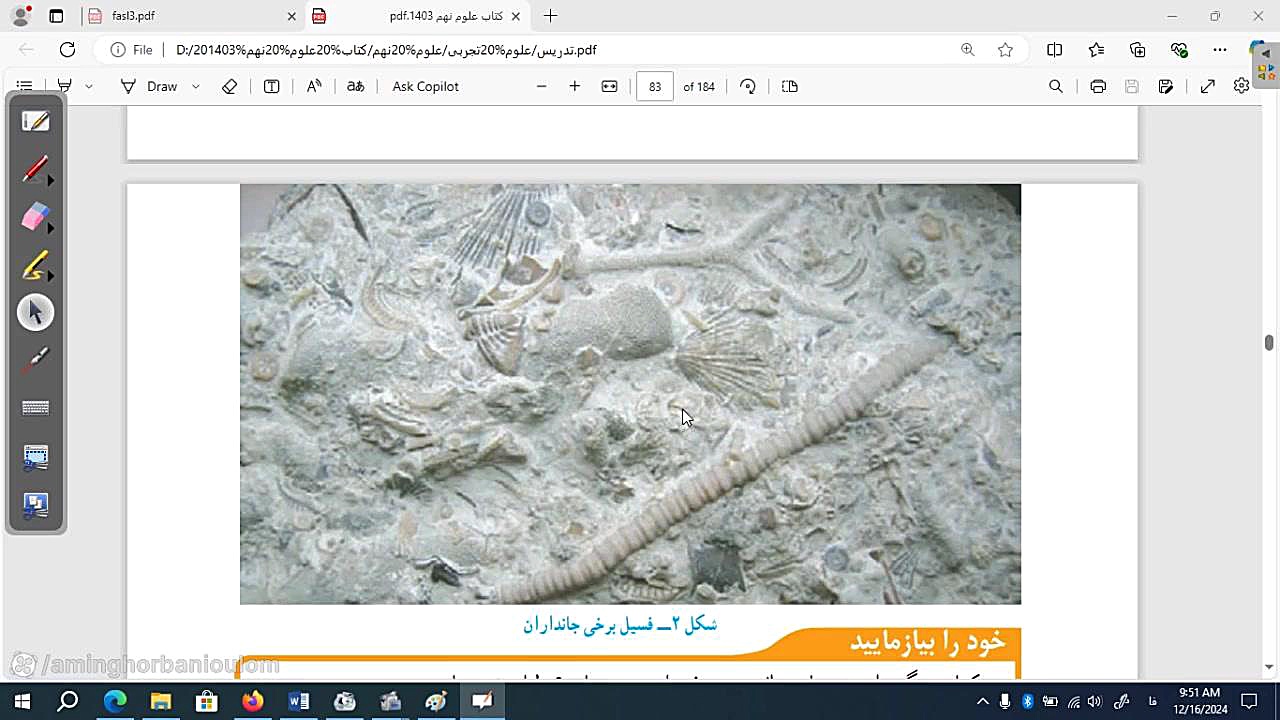The width and height of the screenshot is (1280, 720).
Task: Open File Explorer from the taskbar
Action: 160,701
